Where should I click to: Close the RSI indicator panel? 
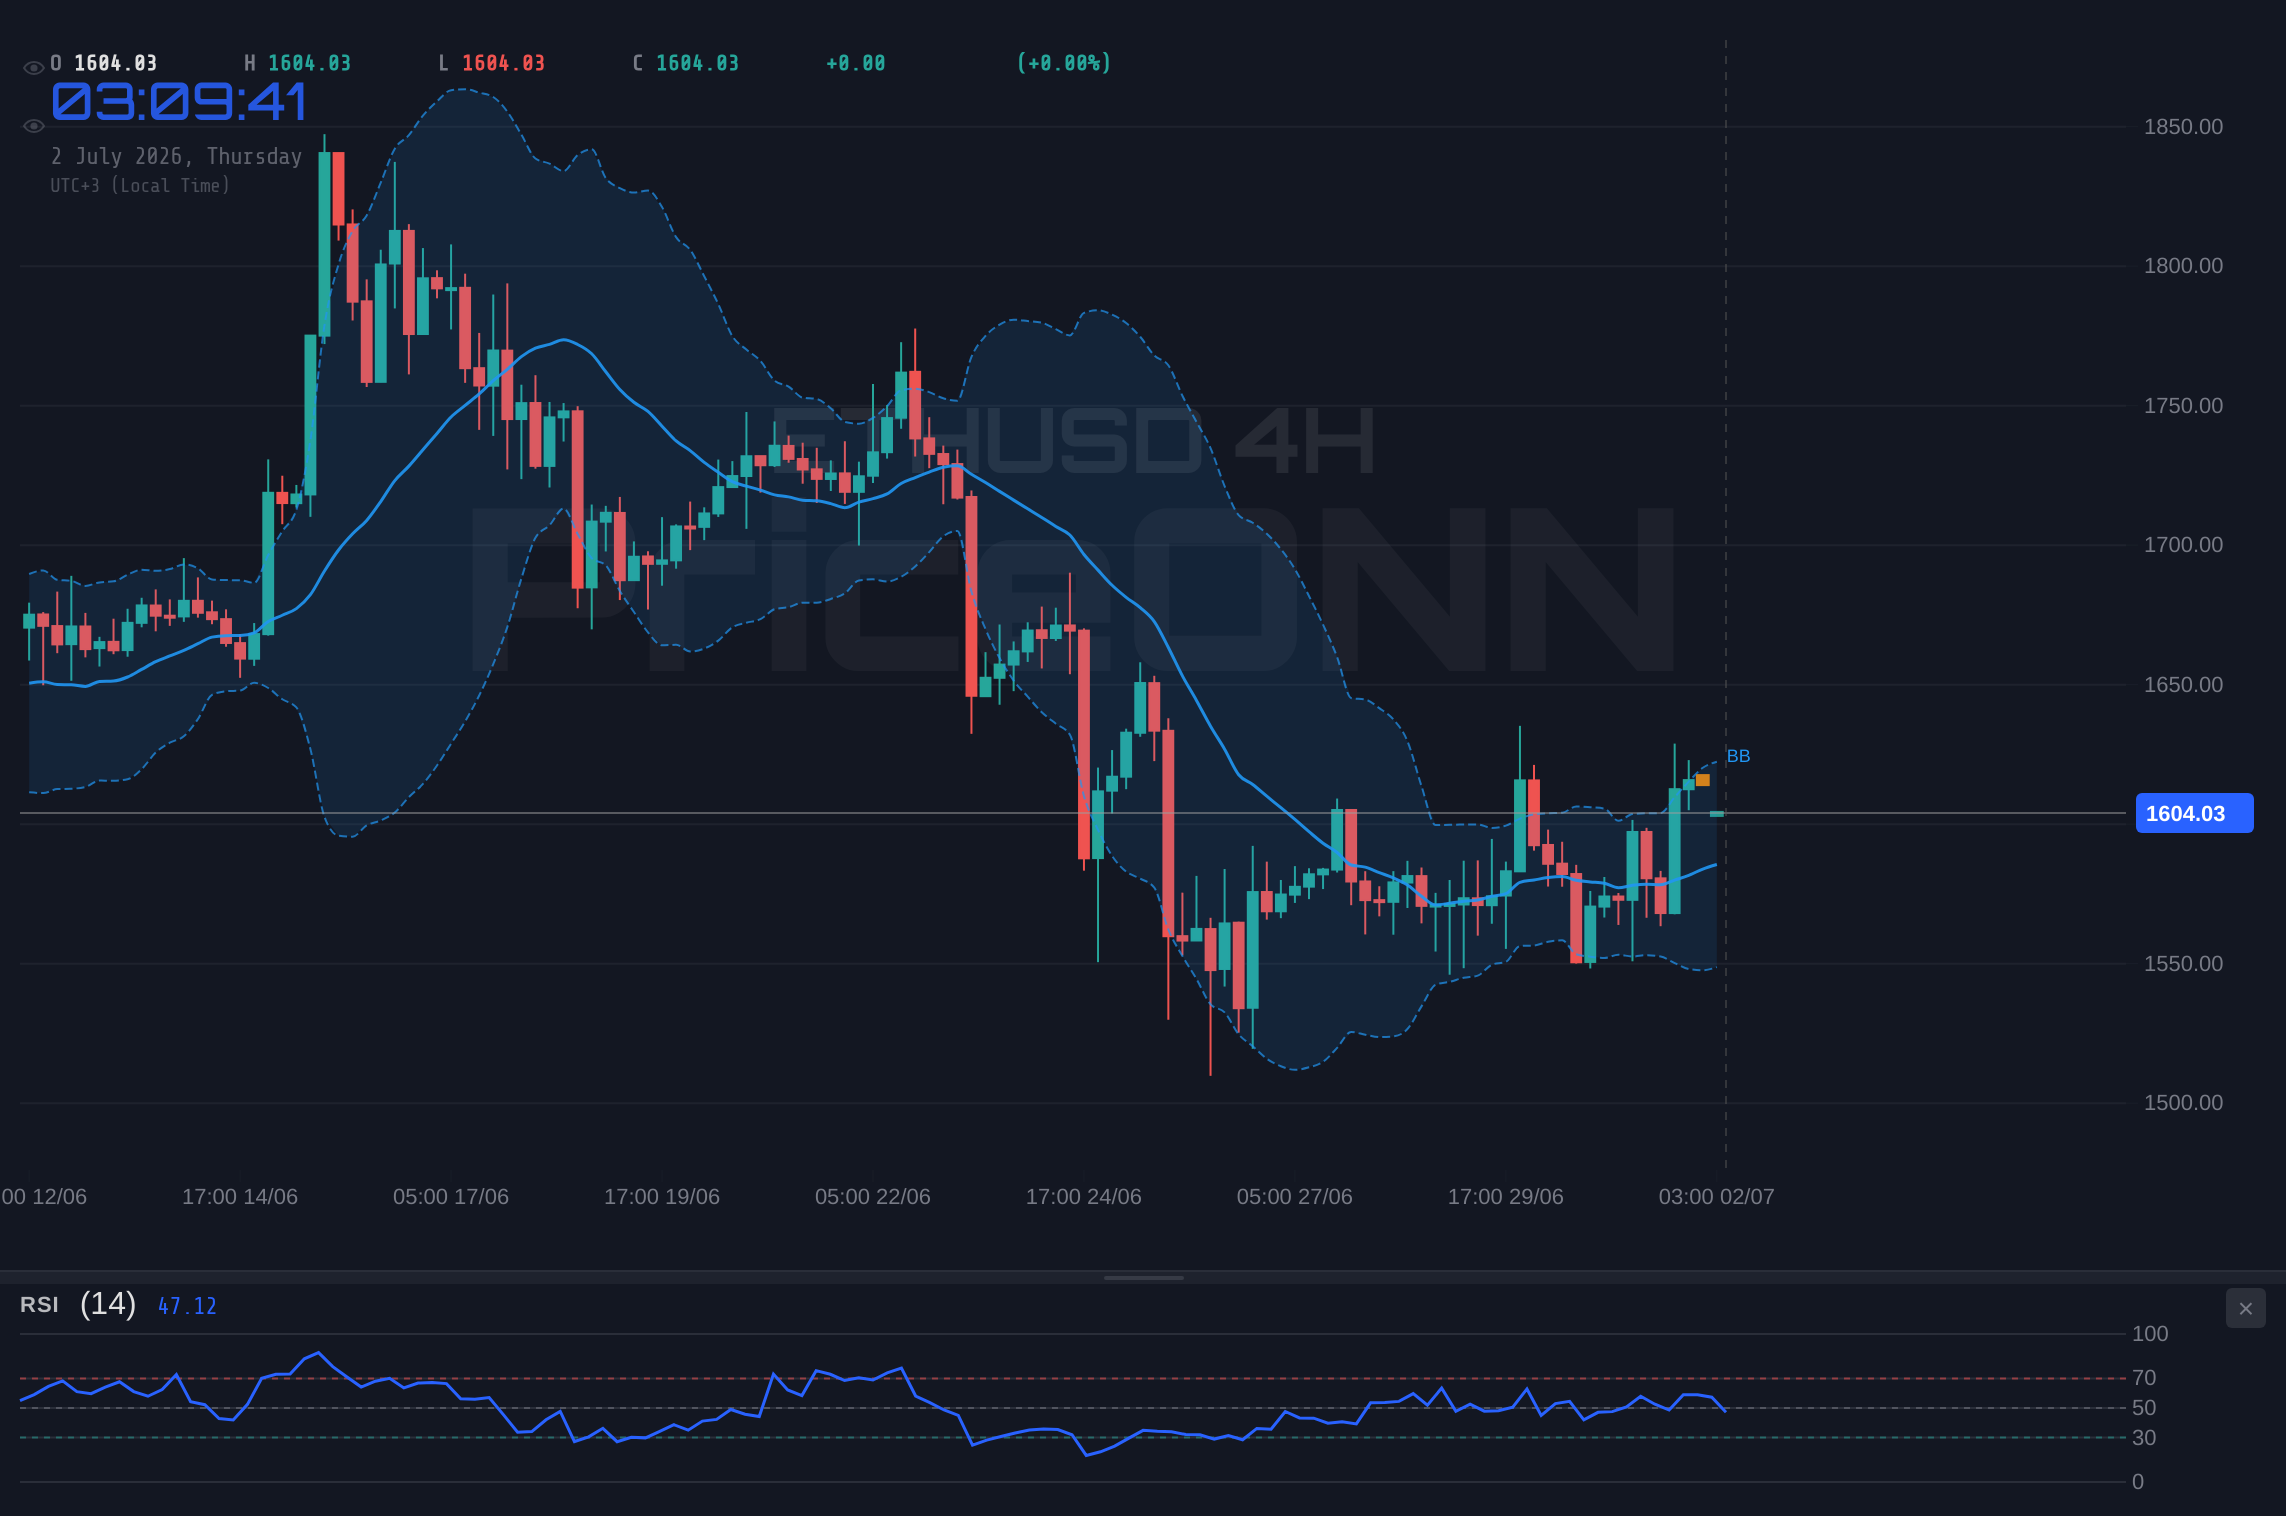(2245, 1308)
